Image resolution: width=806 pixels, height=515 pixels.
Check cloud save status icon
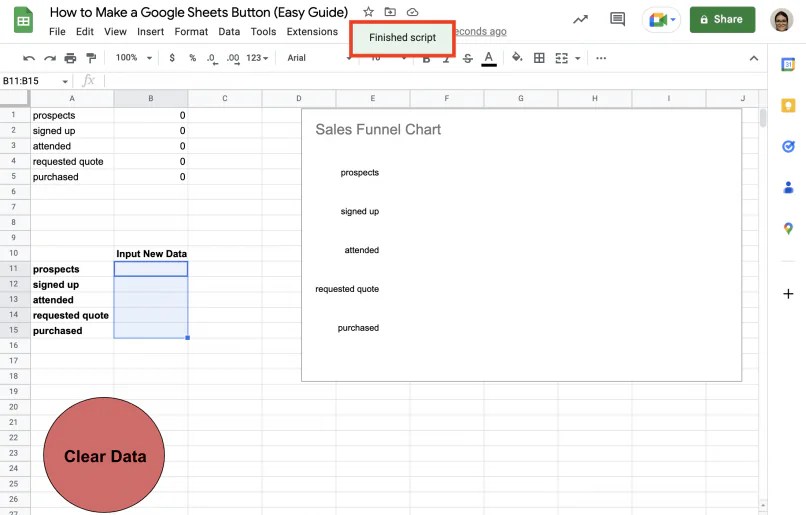point(412,12)
